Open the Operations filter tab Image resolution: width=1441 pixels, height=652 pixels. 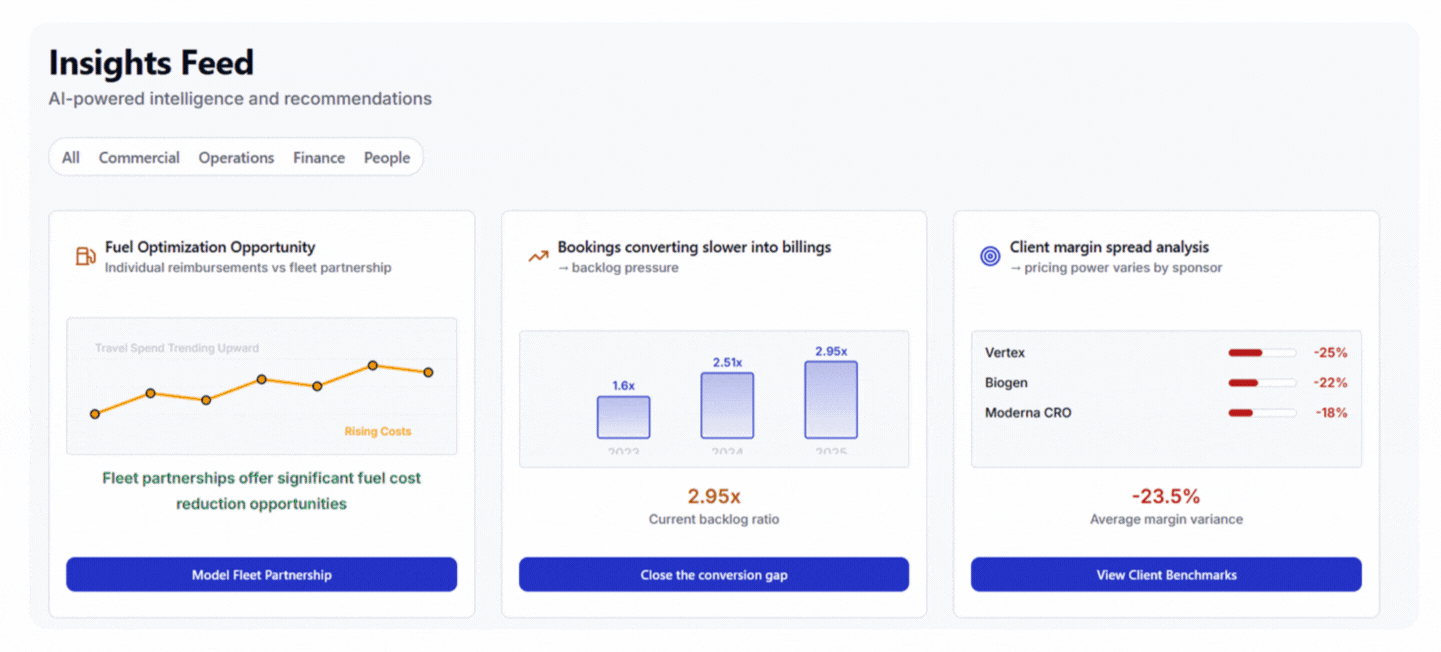[x=236, y=158]
